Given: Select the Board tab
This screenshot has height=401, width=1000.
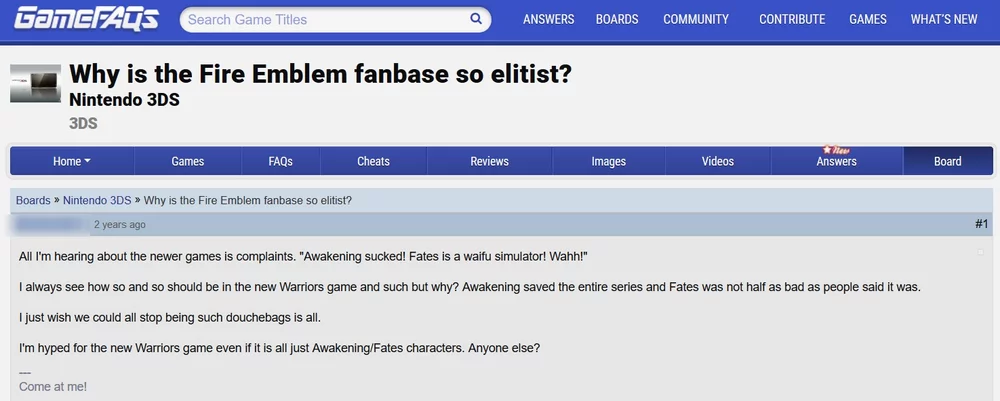Looking at the screenshot, I should click(947, 161).
